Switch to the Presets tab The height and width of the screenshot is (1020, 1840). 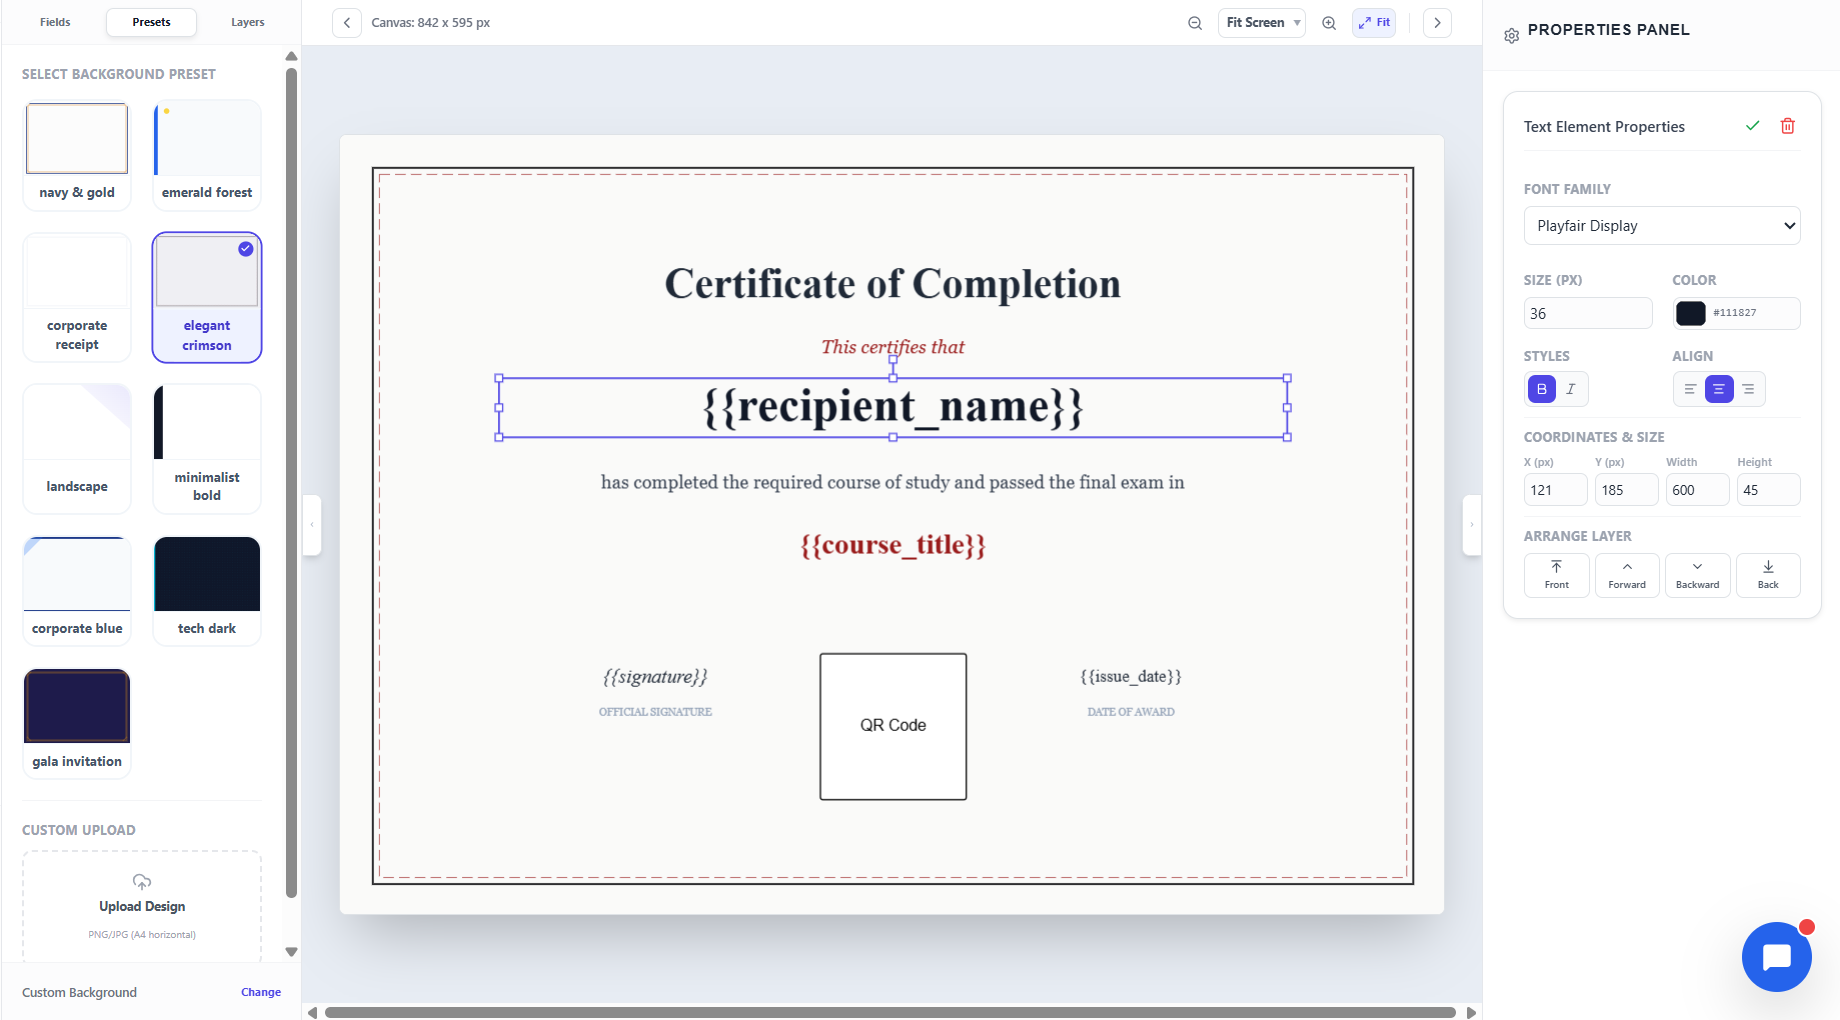pyautogui.click(x=151, y=22)
